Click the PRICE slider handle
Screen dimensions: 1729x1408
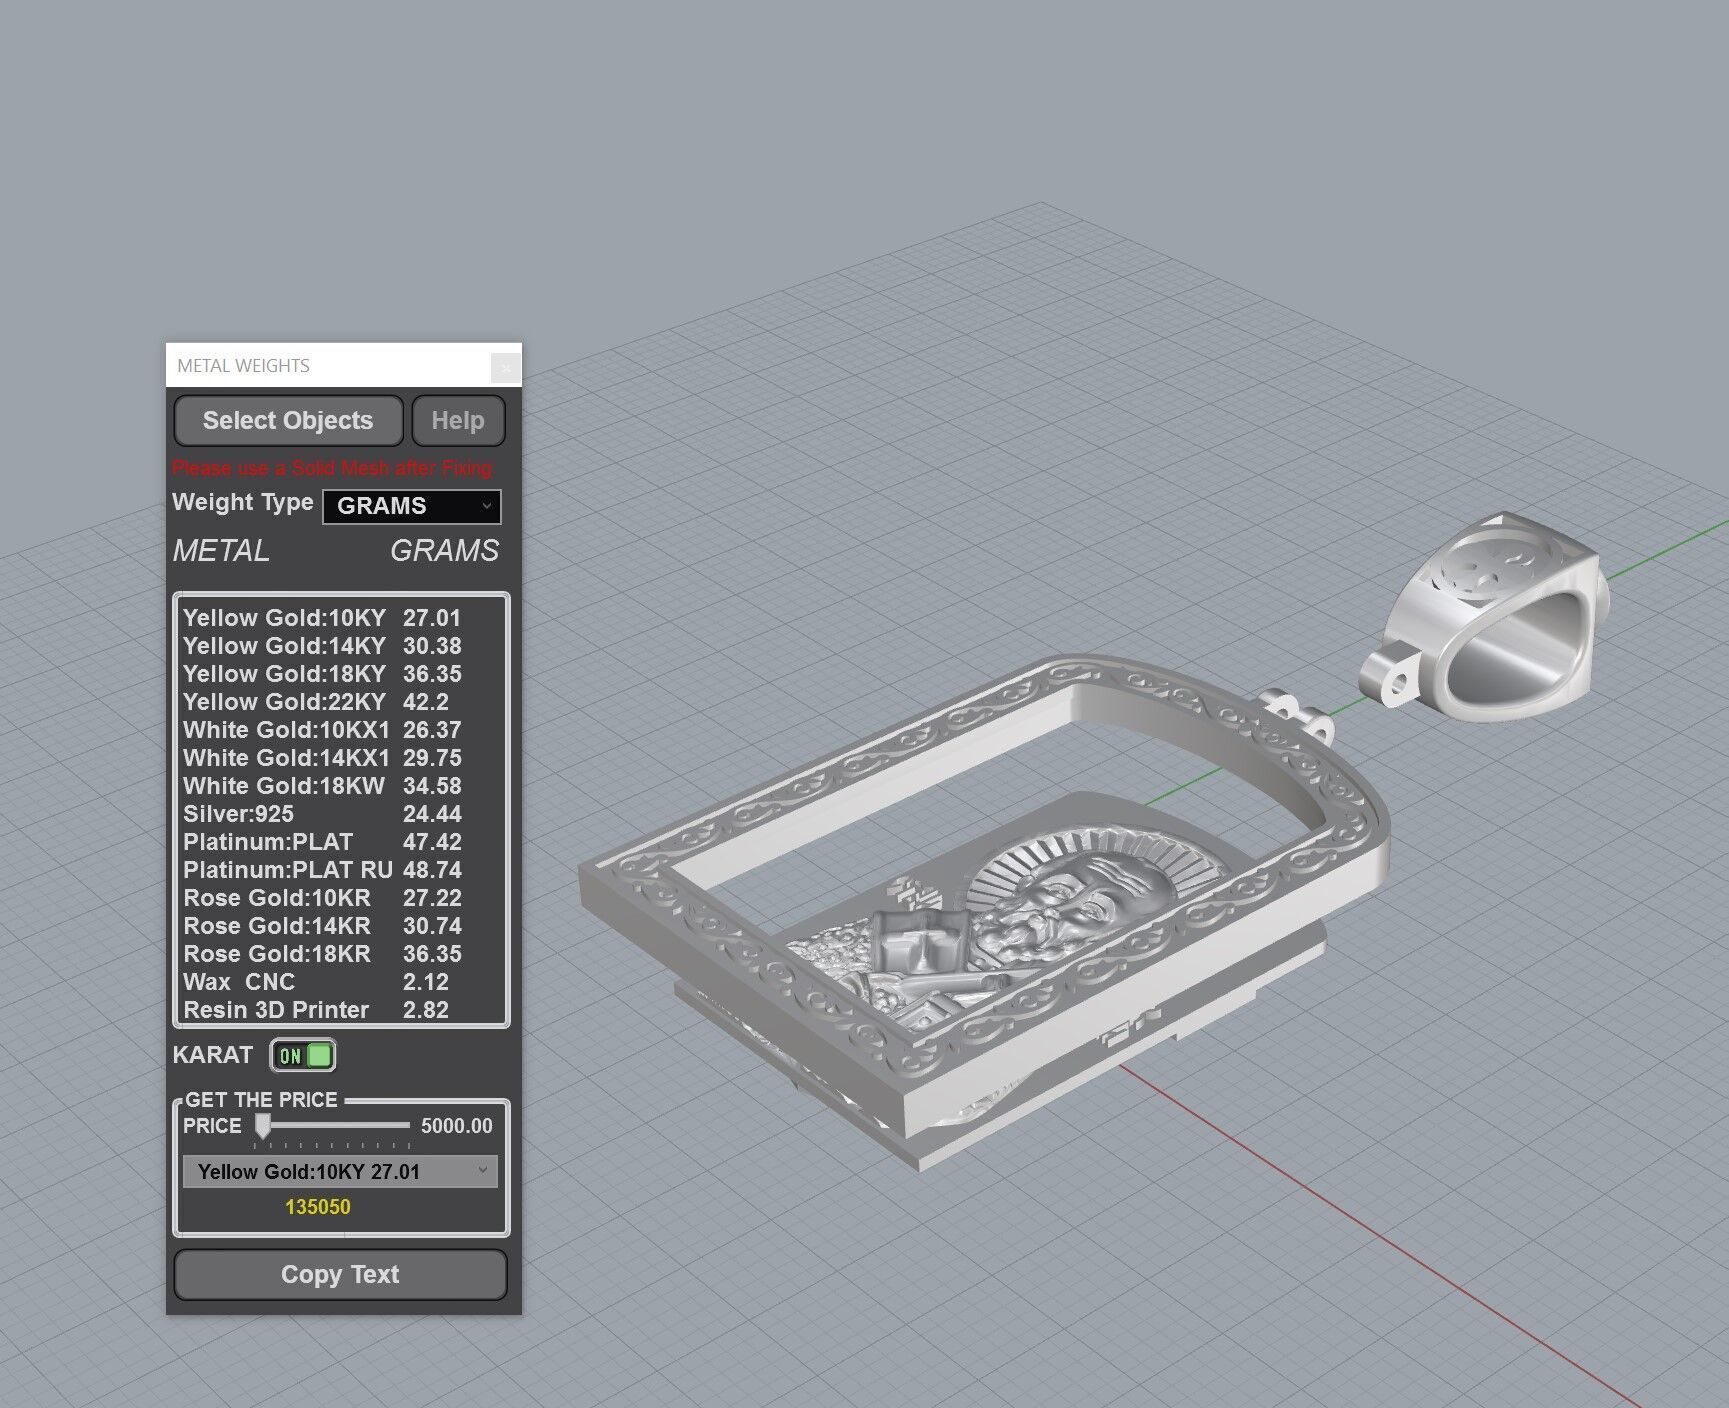tap(262, 1126)
